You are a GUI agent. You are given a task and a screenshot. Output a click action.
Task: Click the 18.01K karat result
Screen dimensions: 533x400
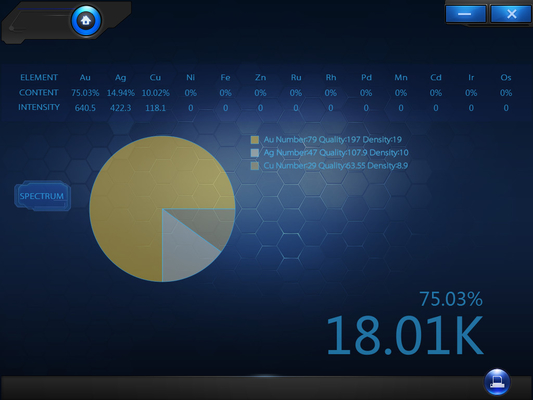tap(405, 335)
